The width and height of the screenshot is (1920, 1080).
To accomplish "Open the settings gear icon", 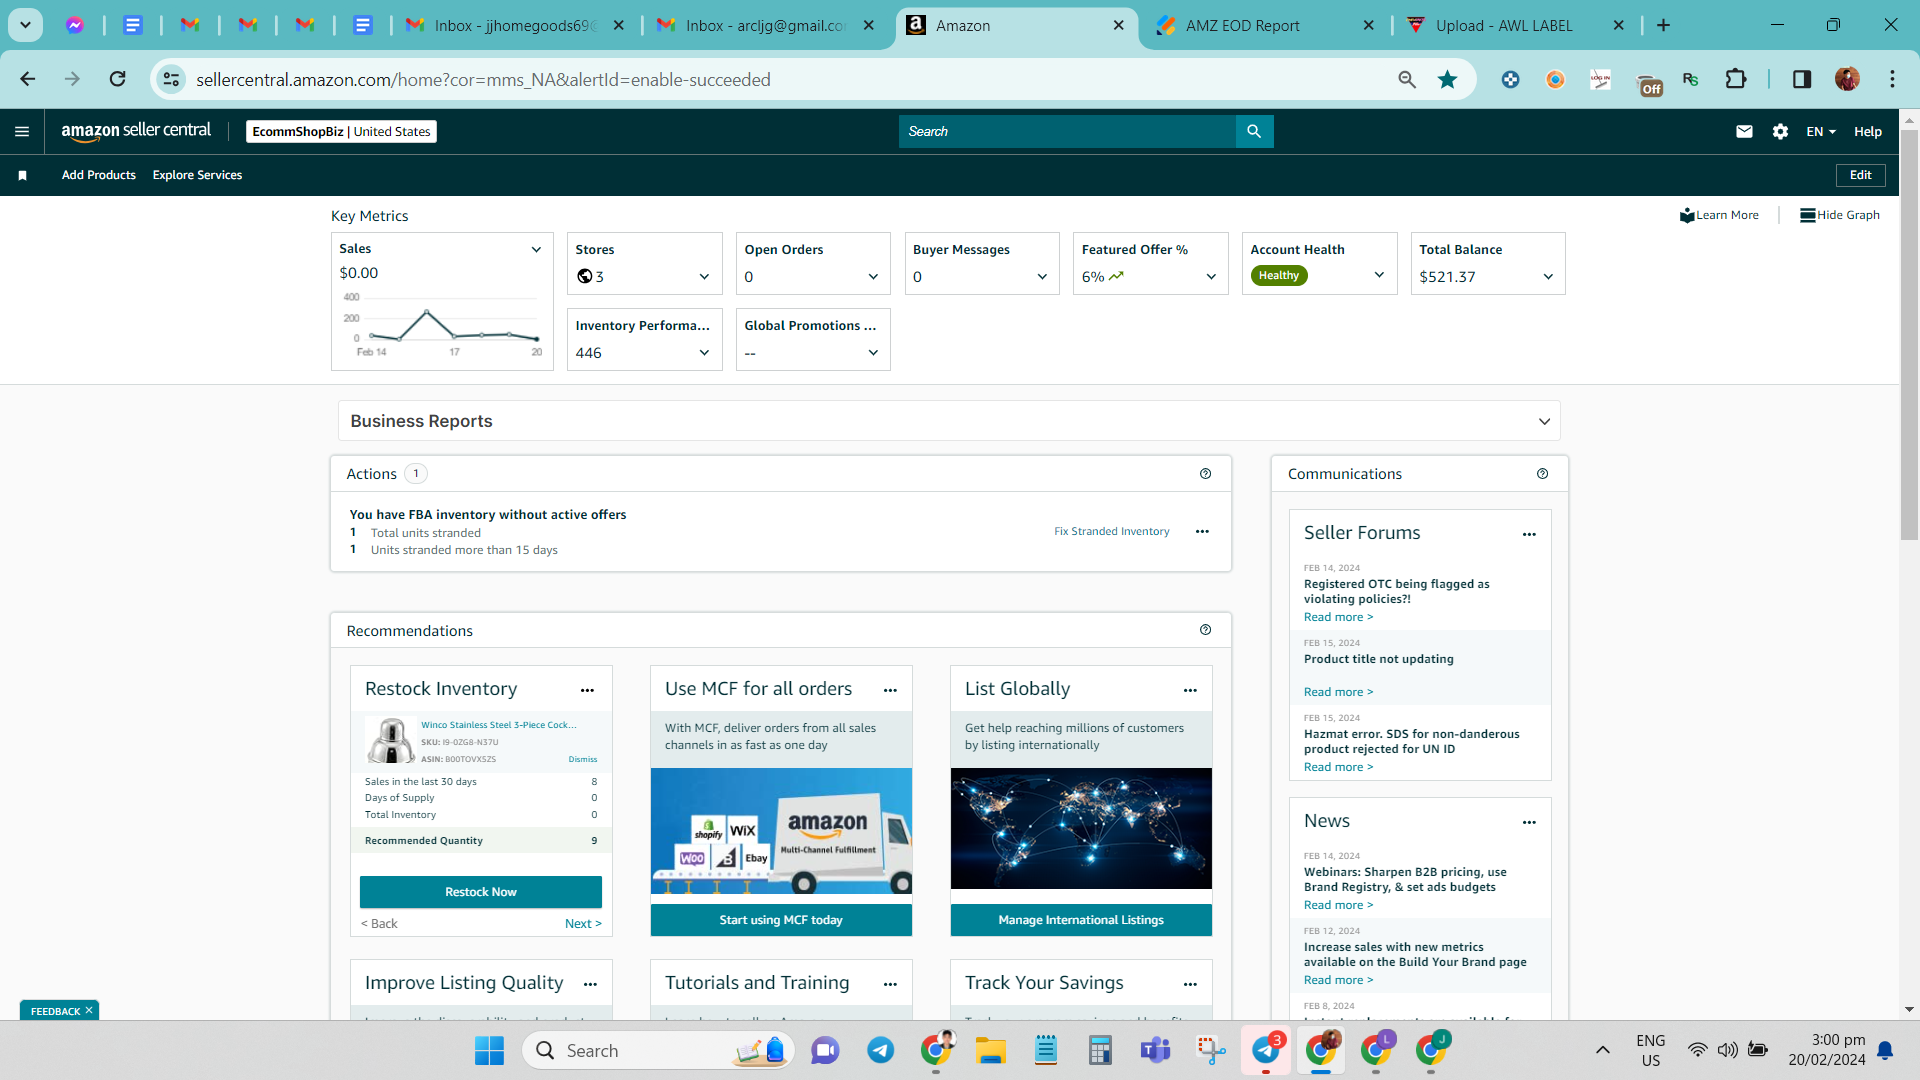I will tap(1780, 131).
